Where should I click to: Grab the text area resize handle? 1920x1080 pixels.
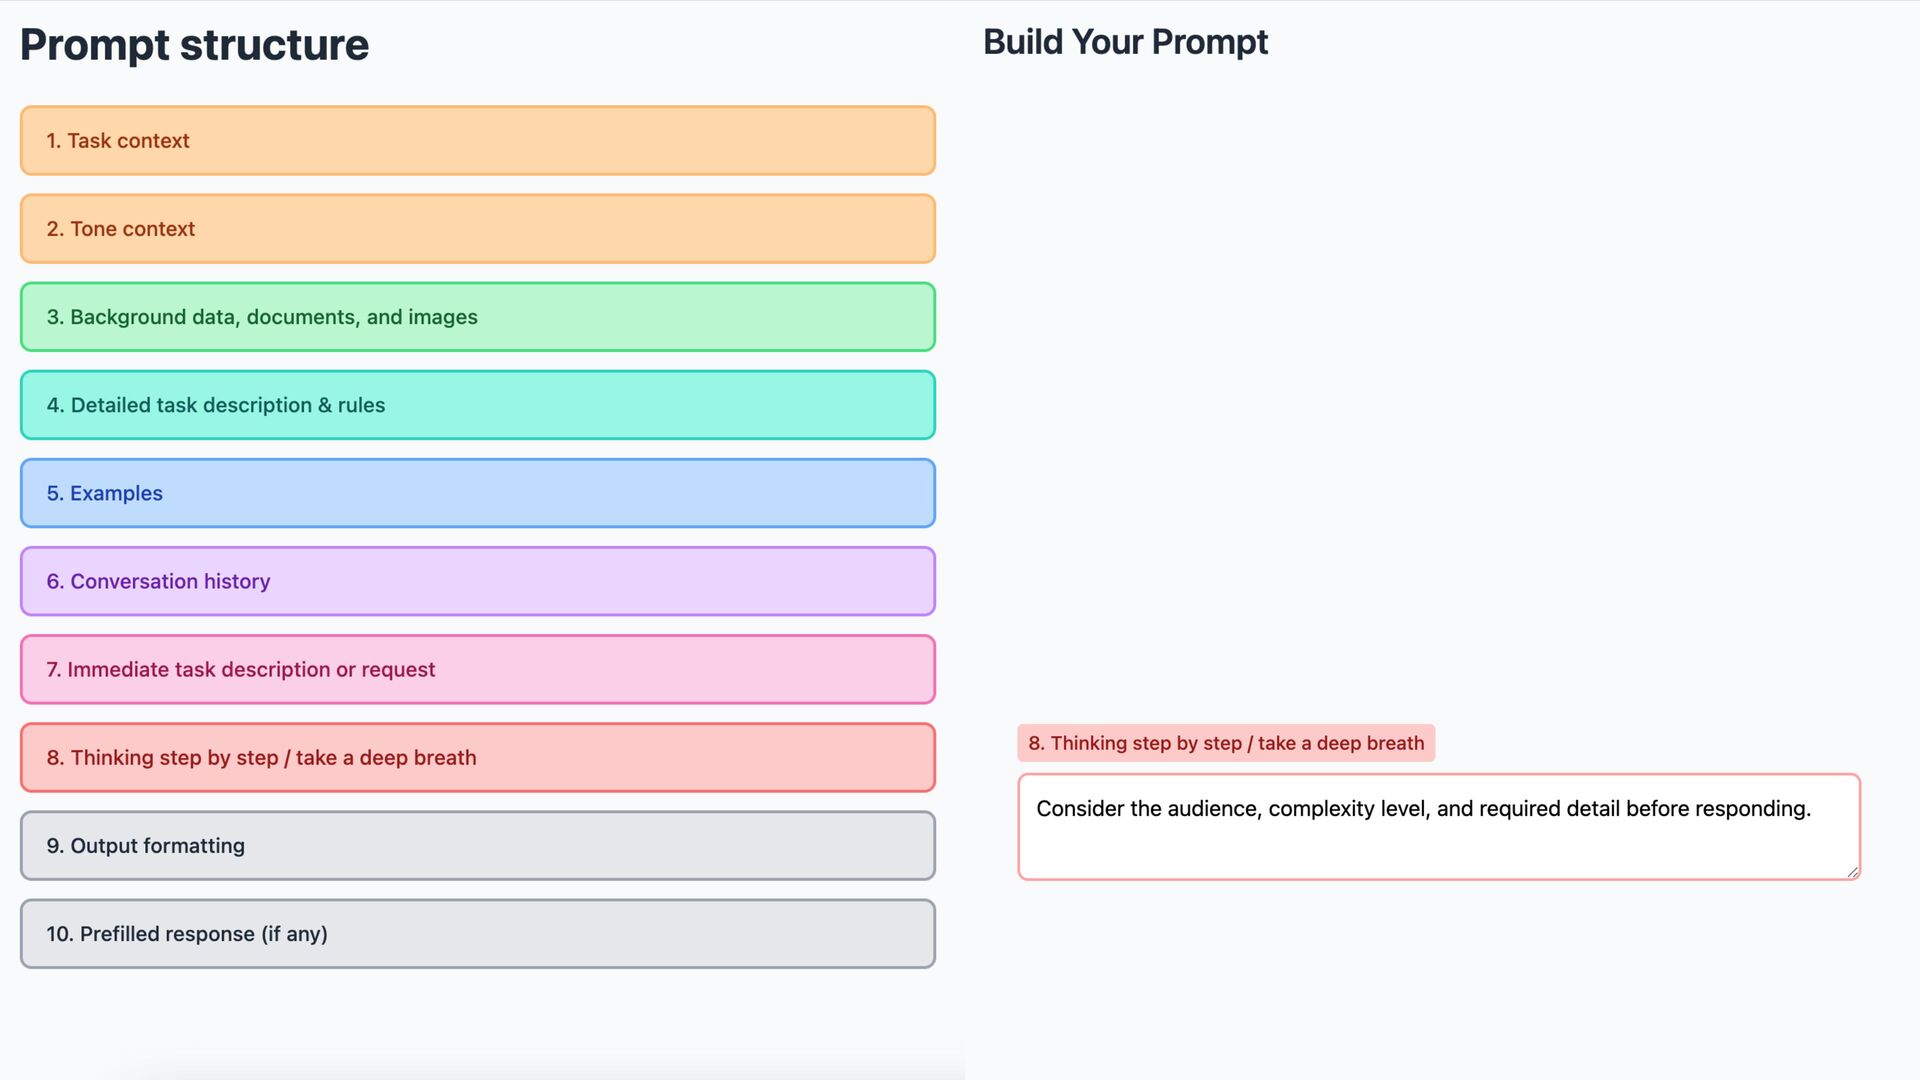coord(1852,872)
